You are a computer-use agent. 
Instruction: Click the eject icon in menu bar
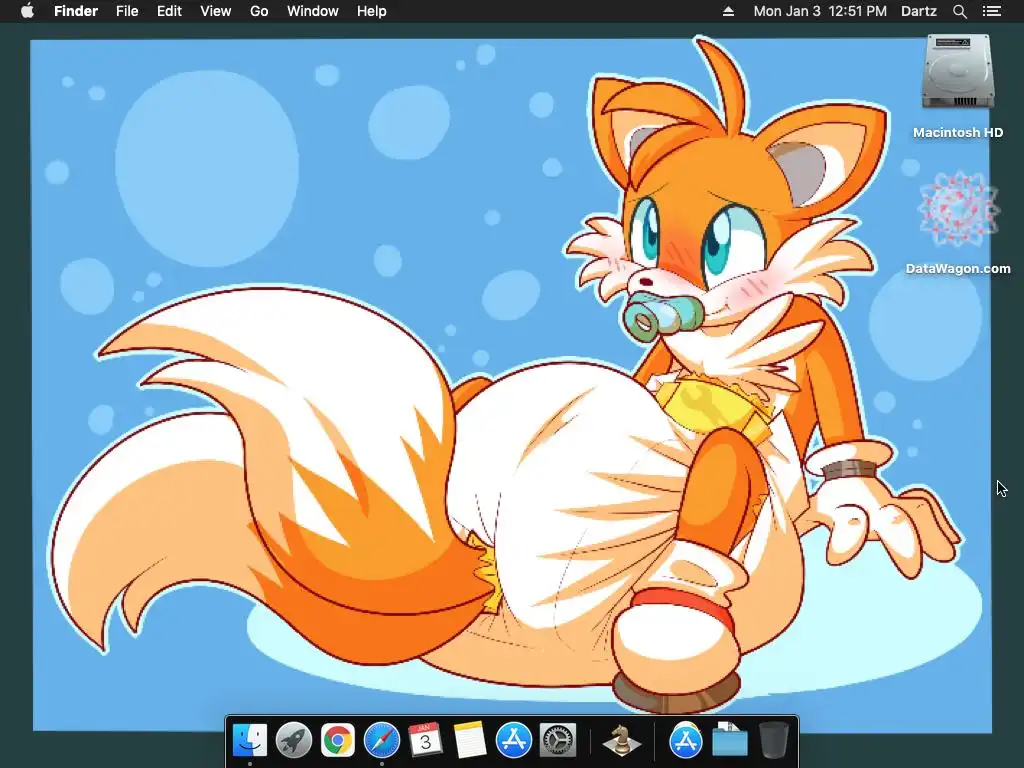click(x=728, y=11)
